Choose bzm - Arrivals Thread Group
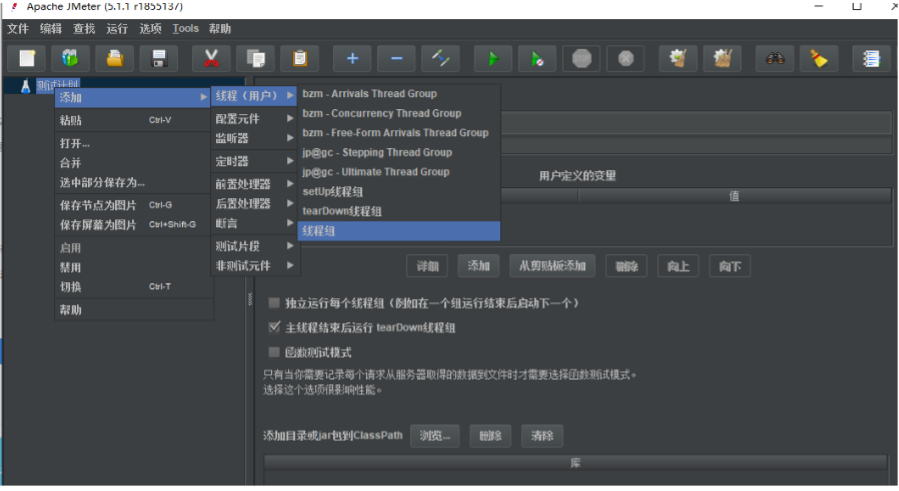Image resolution: width=899 pixels, height=491 pixels. (x=398, y=93)
